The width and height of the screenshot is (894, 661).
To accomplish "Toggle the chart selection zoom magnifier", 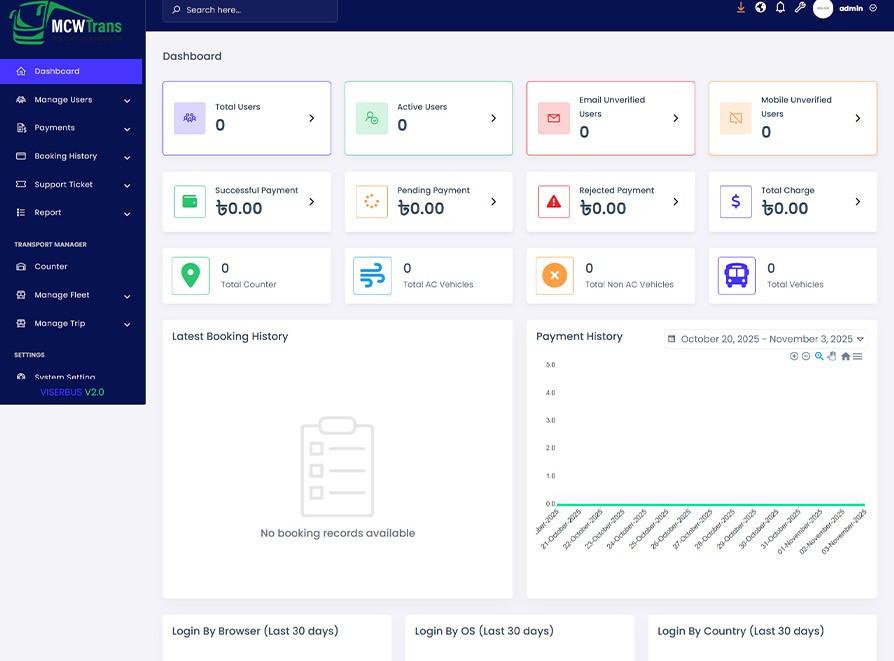I will (819, 356).
